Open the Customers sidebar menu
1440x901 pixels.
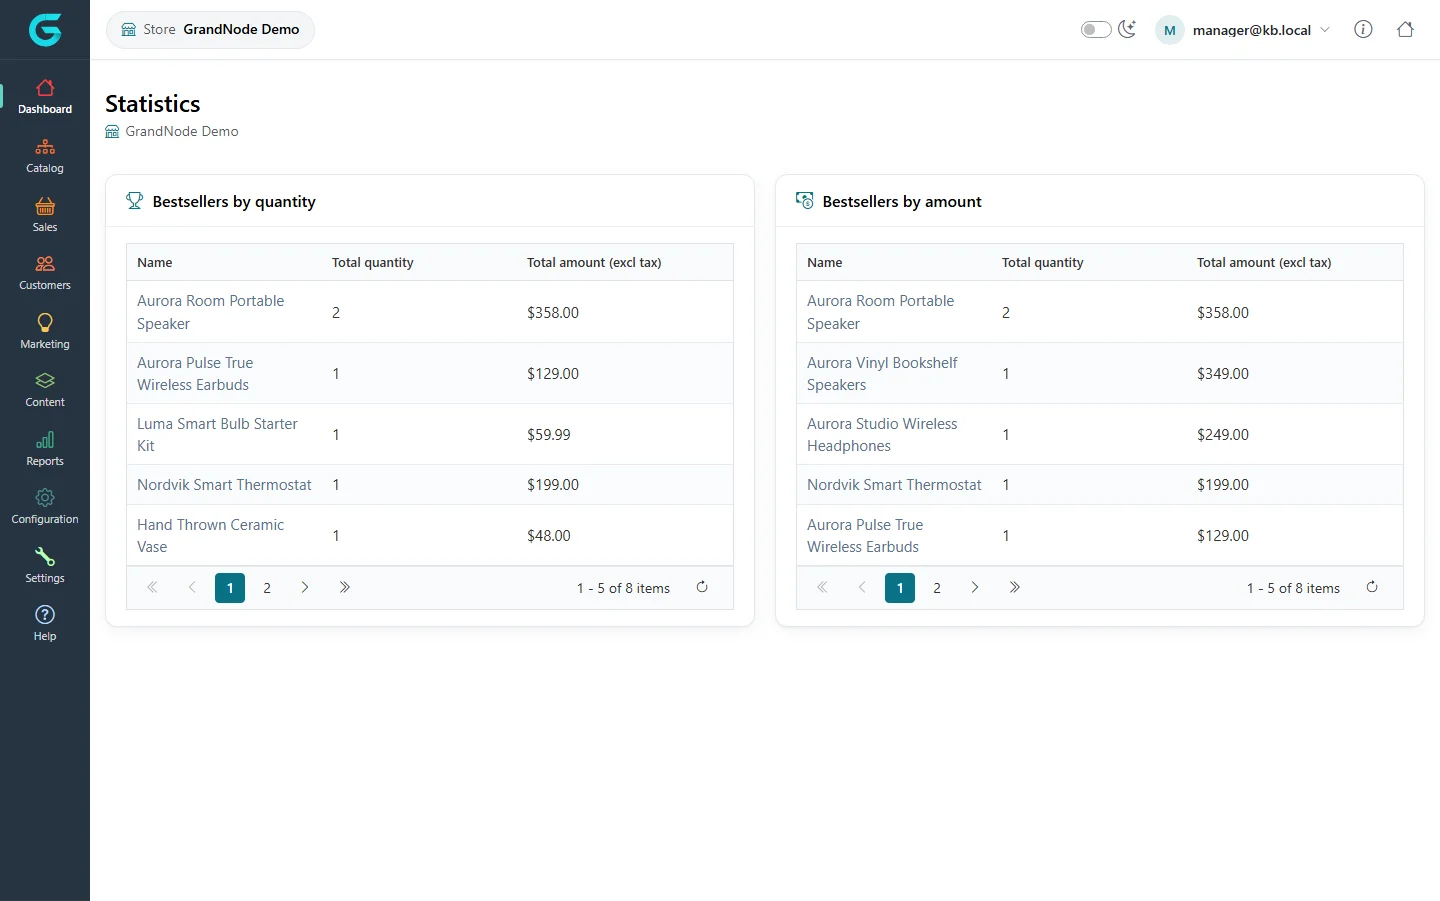tap(45, 273)
